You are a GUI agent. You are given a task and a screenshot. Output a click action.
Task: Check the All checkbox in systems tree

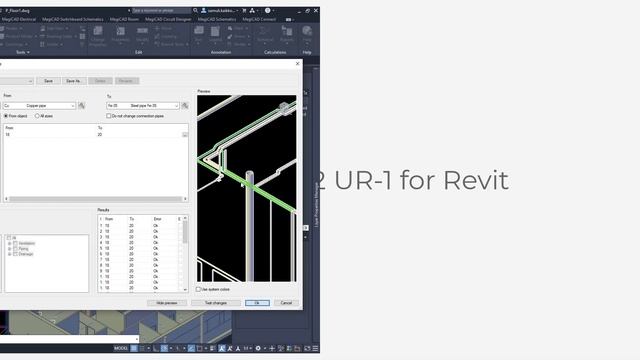(x=9, y=238)
